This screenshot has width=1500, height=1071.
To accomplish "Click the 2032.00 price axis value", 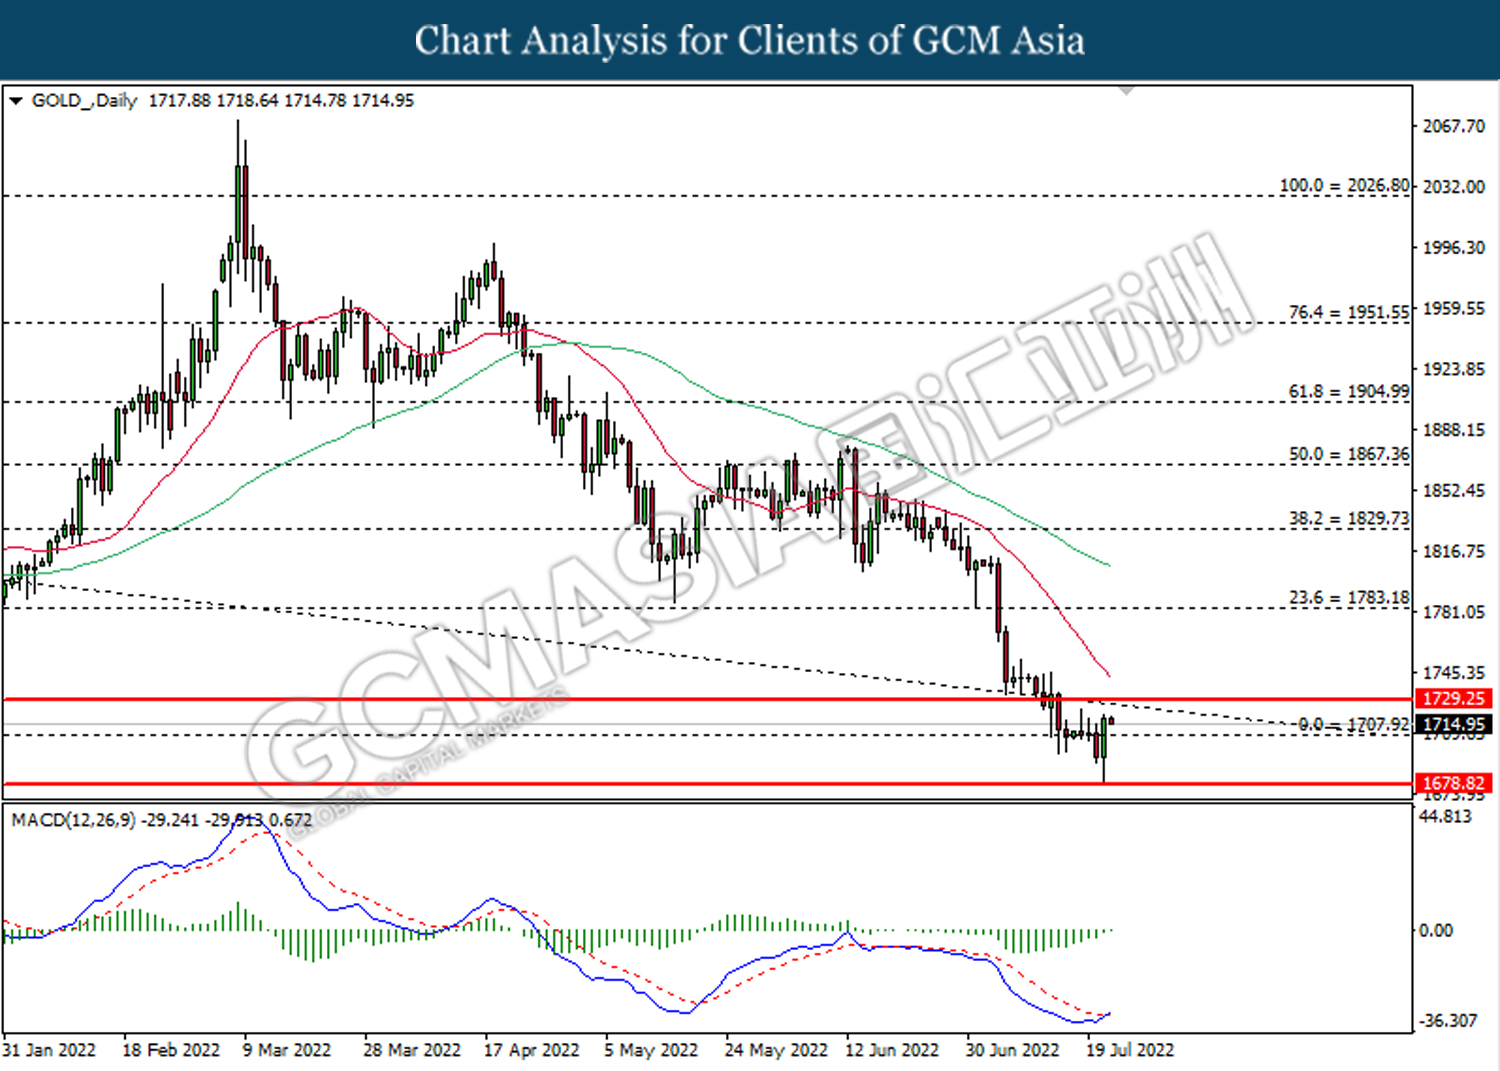I will 1454,187.
